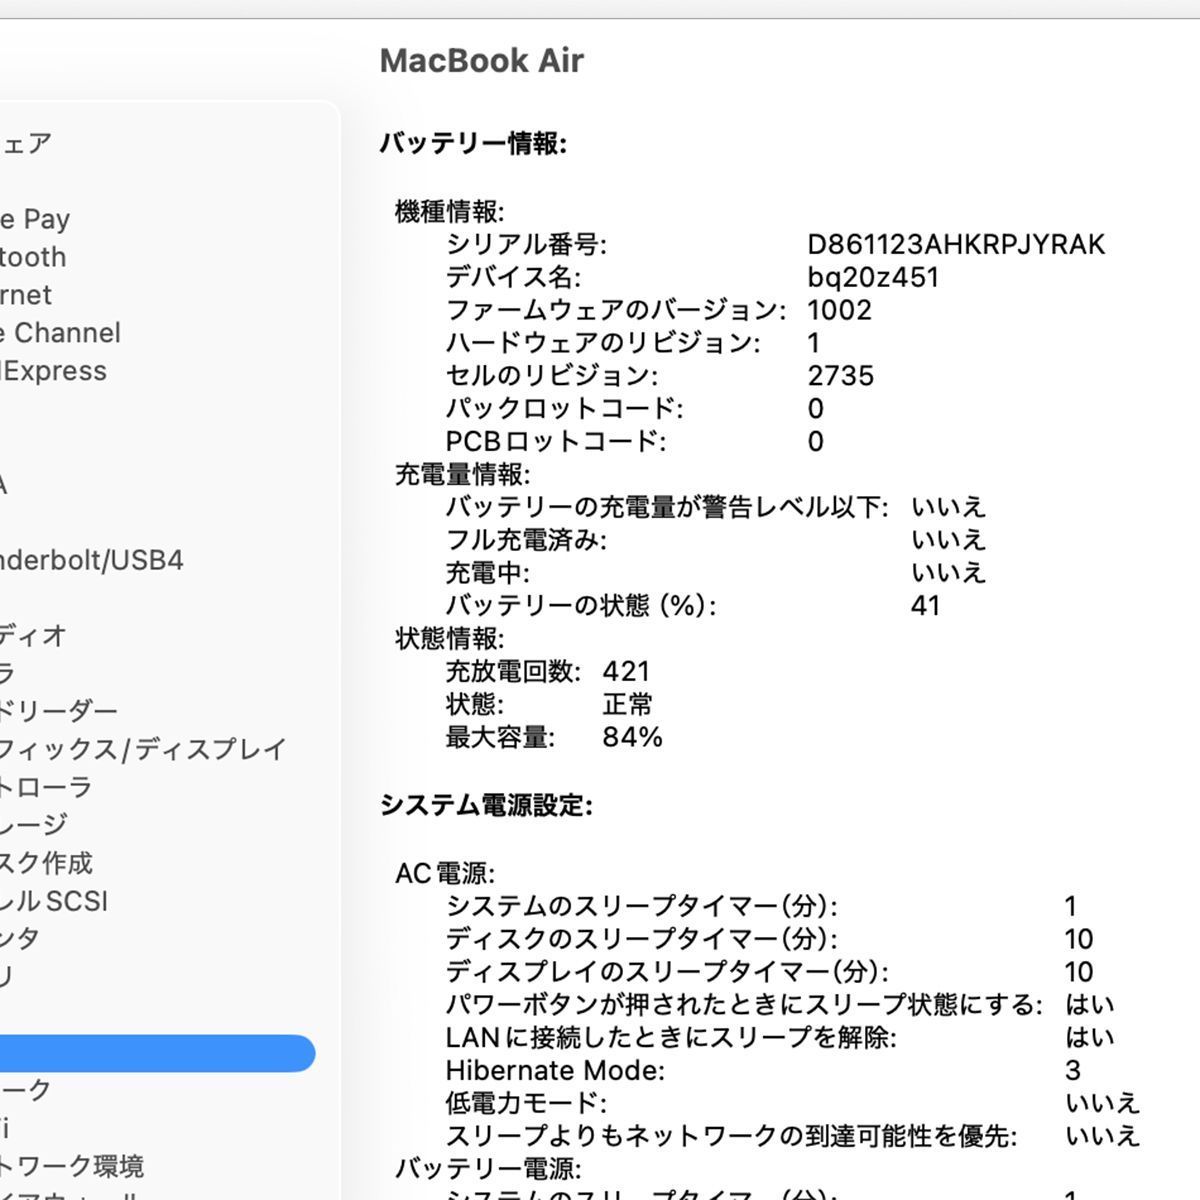Click maximum capacity value 84%
The width and height of the screenshot is (1200, 1200).
coord(633,737)
